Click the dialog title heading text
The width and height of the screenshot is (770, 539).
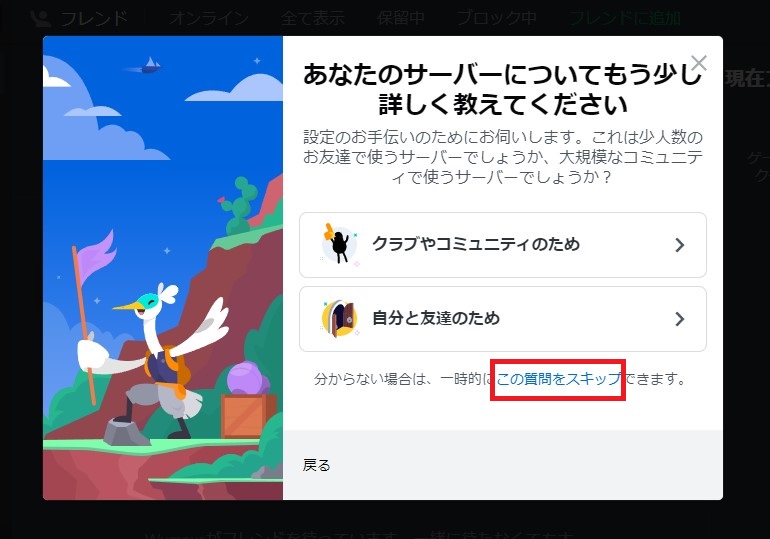click(x=502, y=89)
